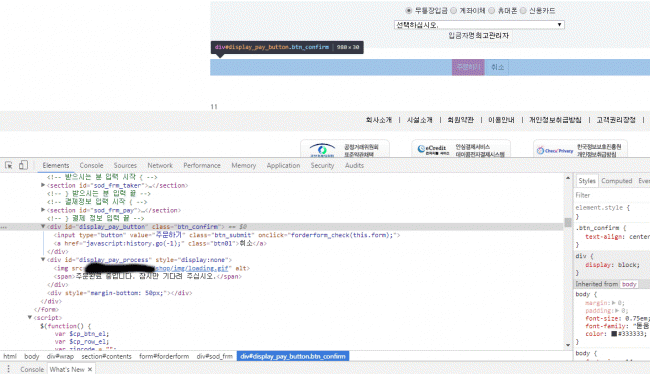Select div#sod_frm in the breadcrumb bar

(215, 356)
